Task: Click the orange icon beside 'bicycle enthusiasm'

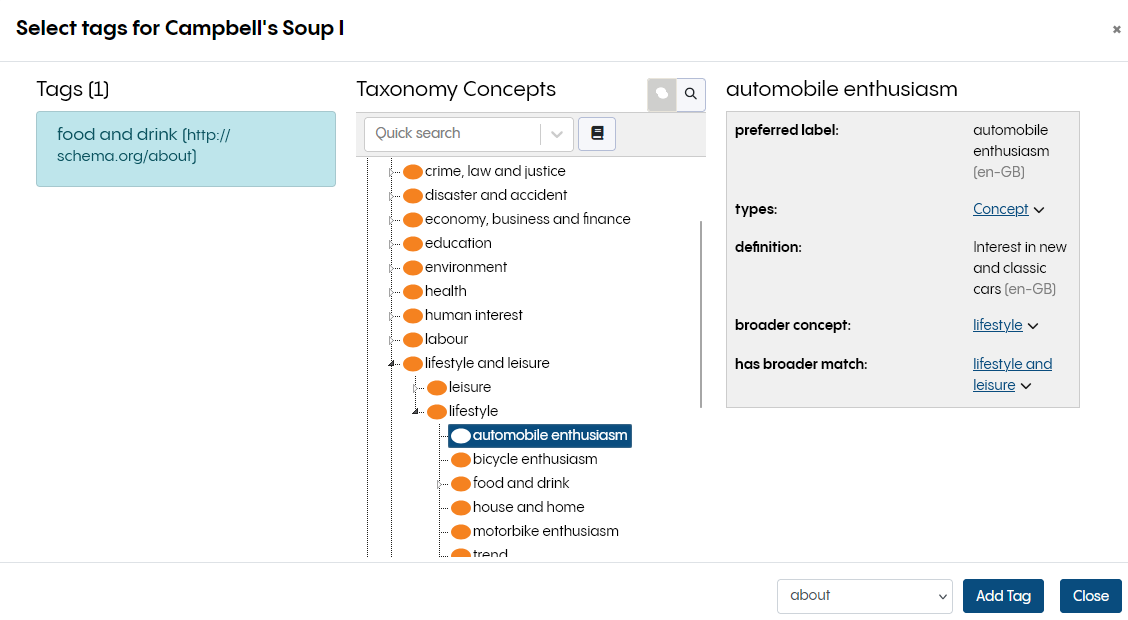Action: [x=461, y=460]
